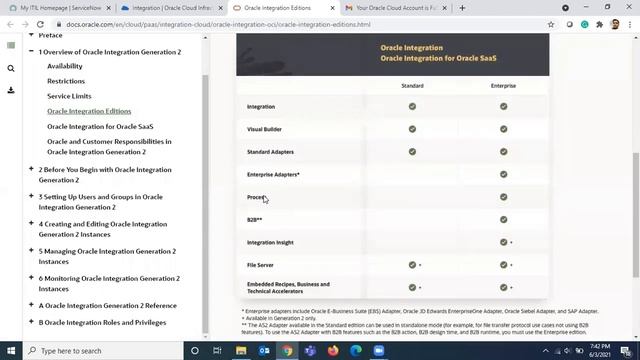Click the main page vertical scrollbar thumb
Viewport: 640px width, 360px height.
pyautogui.click(x=636, y=215)
